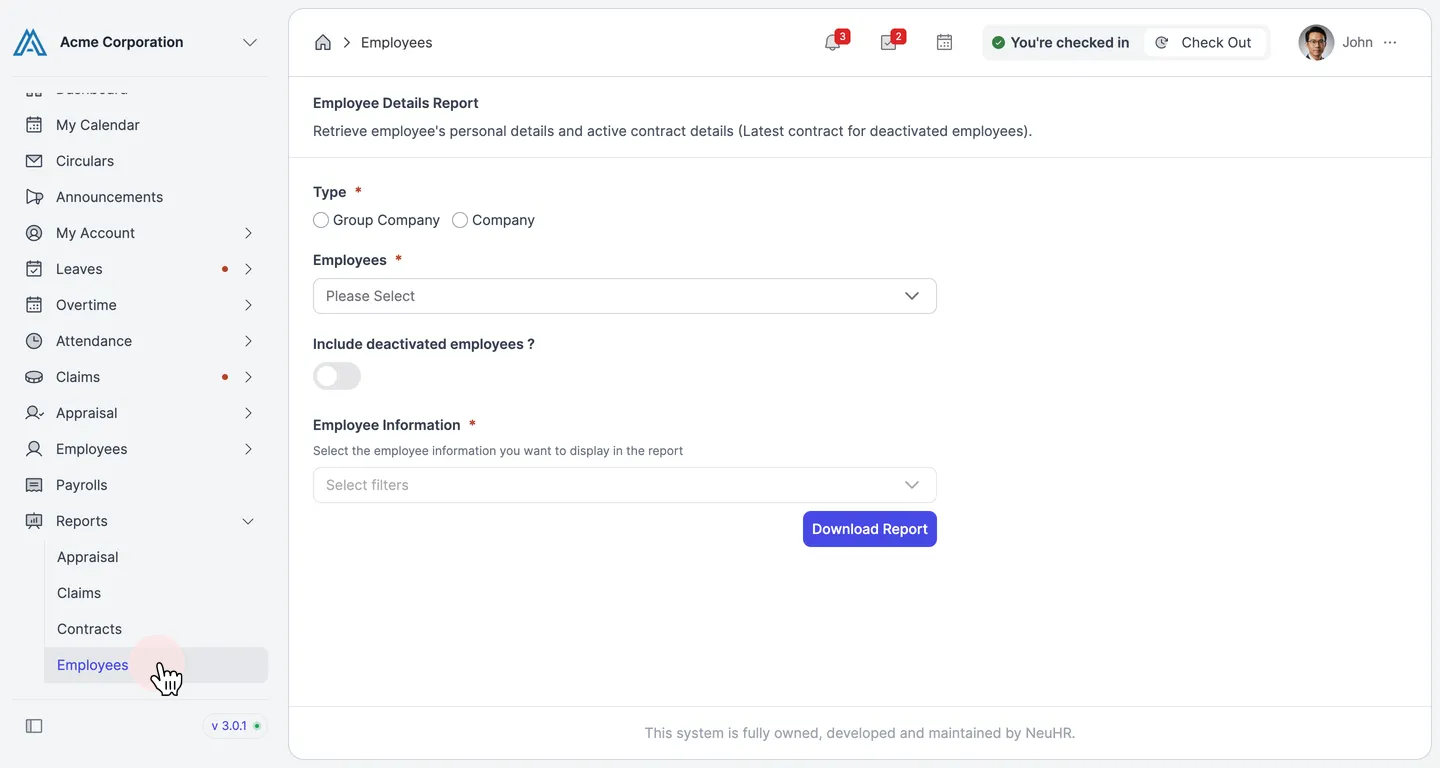Click the Attendance clock icon
Viewport: 1440px width, 768px height.
(x=34, y=341)
